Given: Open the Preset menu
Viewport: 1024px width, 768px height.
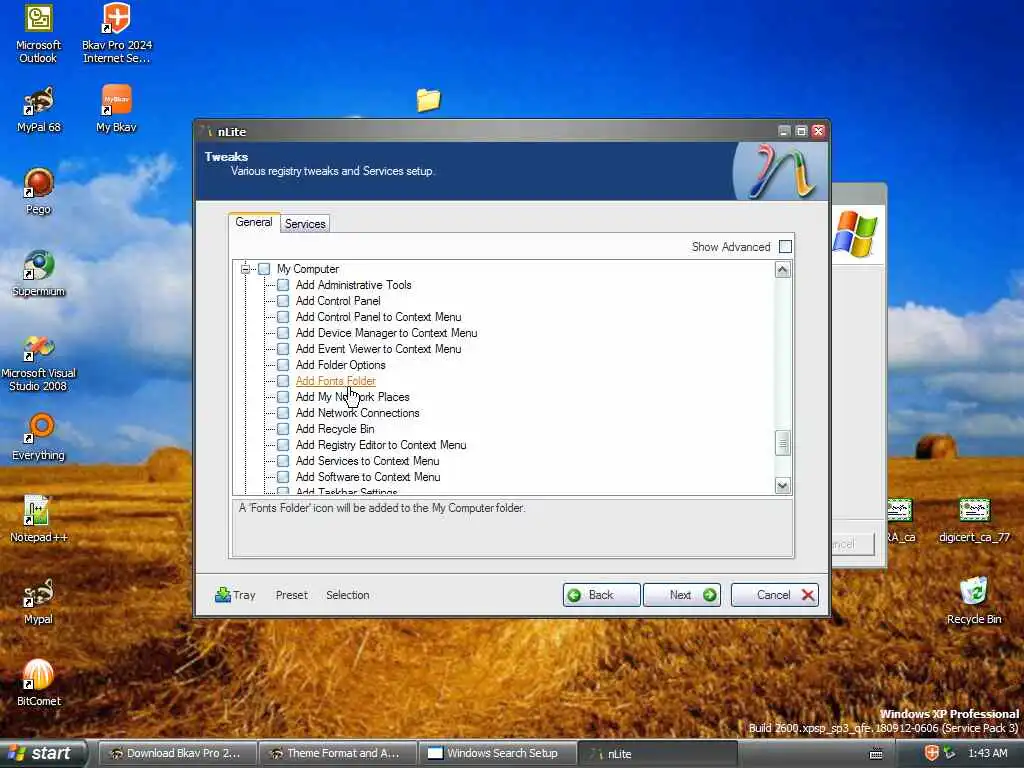Looking at the screenshot, I should tap(291, 595).
